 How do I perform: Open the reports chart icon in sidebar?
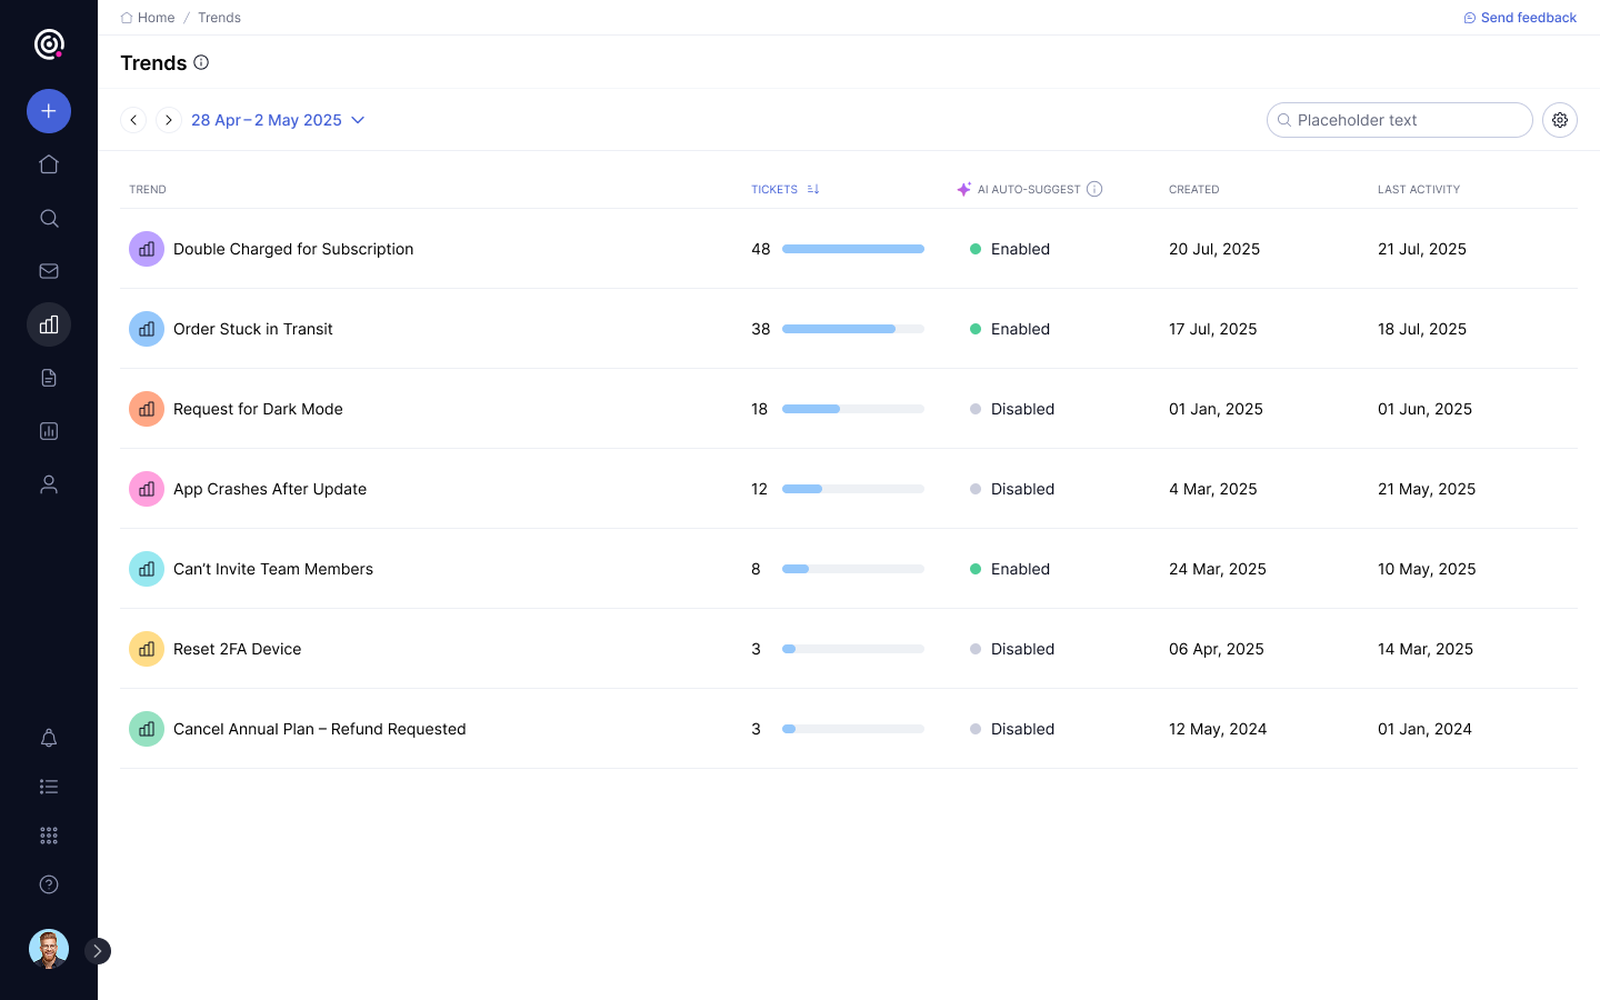coord(48,431)
